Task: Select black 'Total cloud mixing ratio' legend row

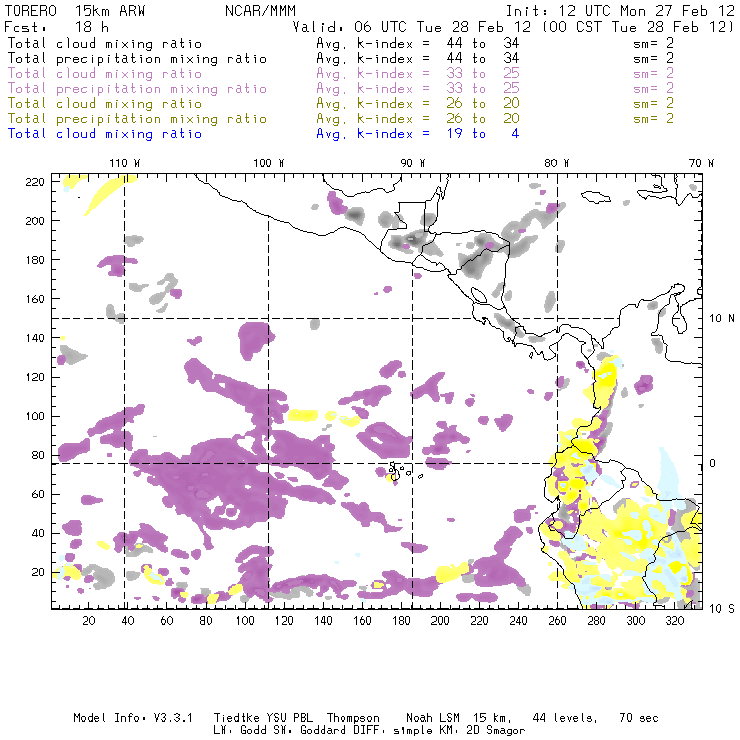Action: (105, 43)
